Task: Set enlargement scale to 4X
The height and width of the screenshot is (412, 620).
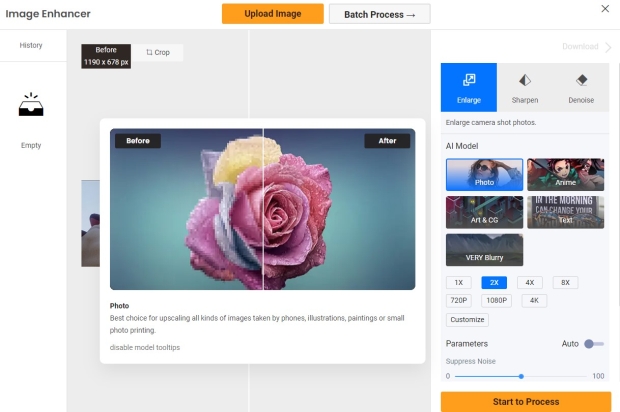Action: point(530,283)
